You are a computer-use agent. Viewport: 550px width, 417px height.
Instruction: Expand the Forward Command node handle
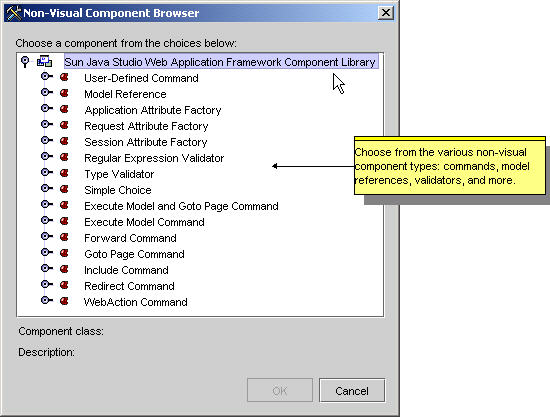tap(47, 236)
